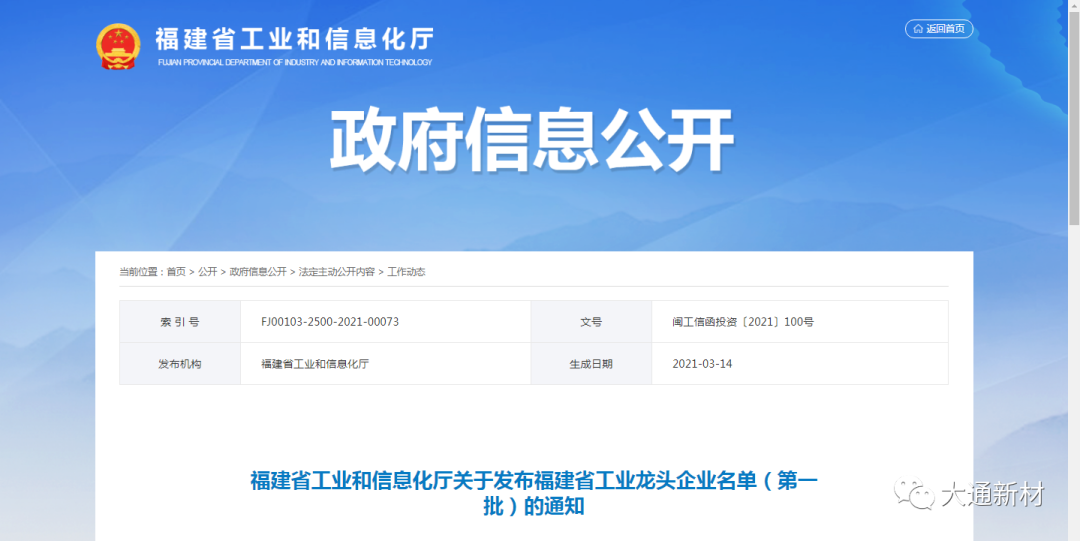Screen dimensions: 1080x541
Task: Select the 工作动态 breadcrumb item
Action: [407, 272]
